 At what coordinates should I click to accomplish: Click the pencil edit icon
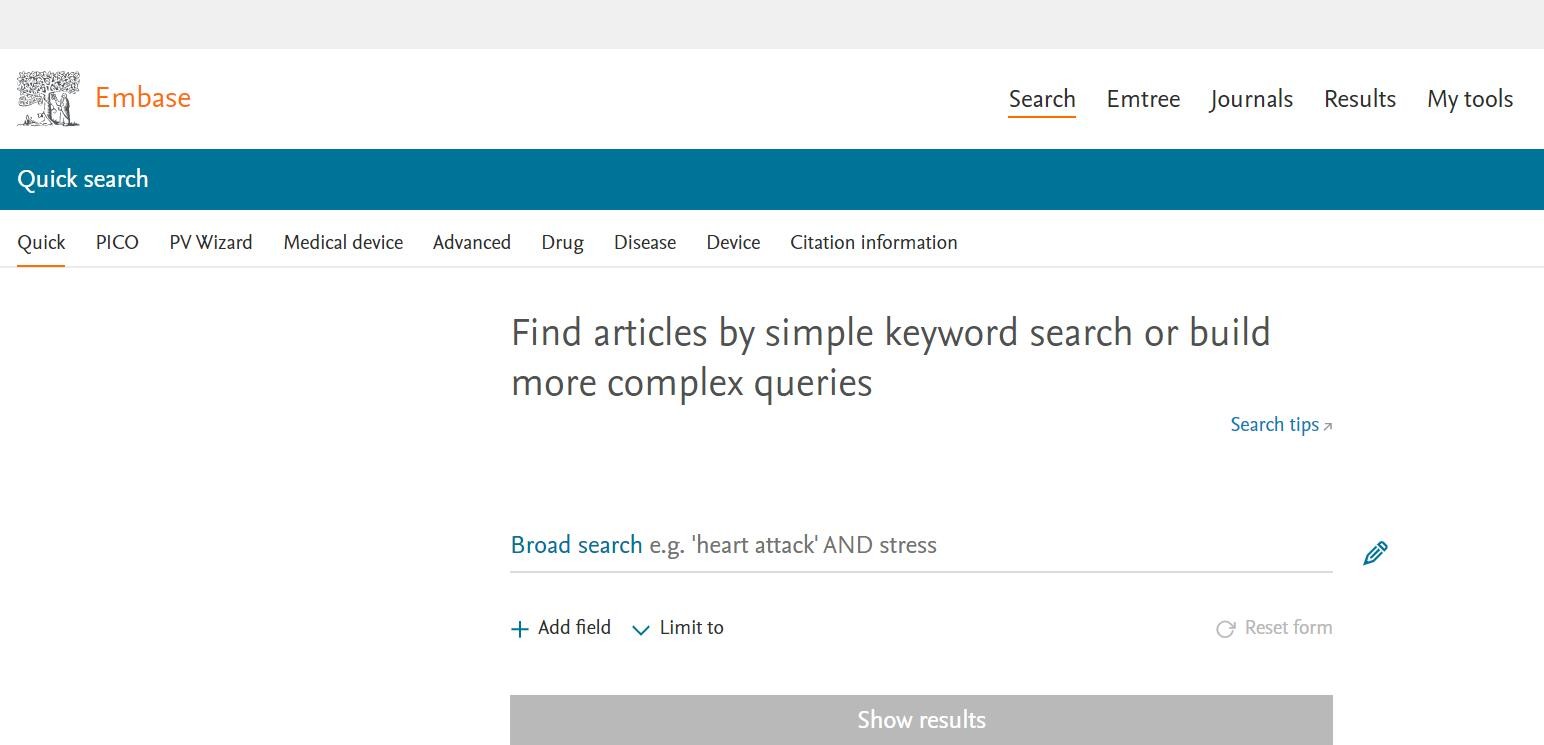point(1375,553)
